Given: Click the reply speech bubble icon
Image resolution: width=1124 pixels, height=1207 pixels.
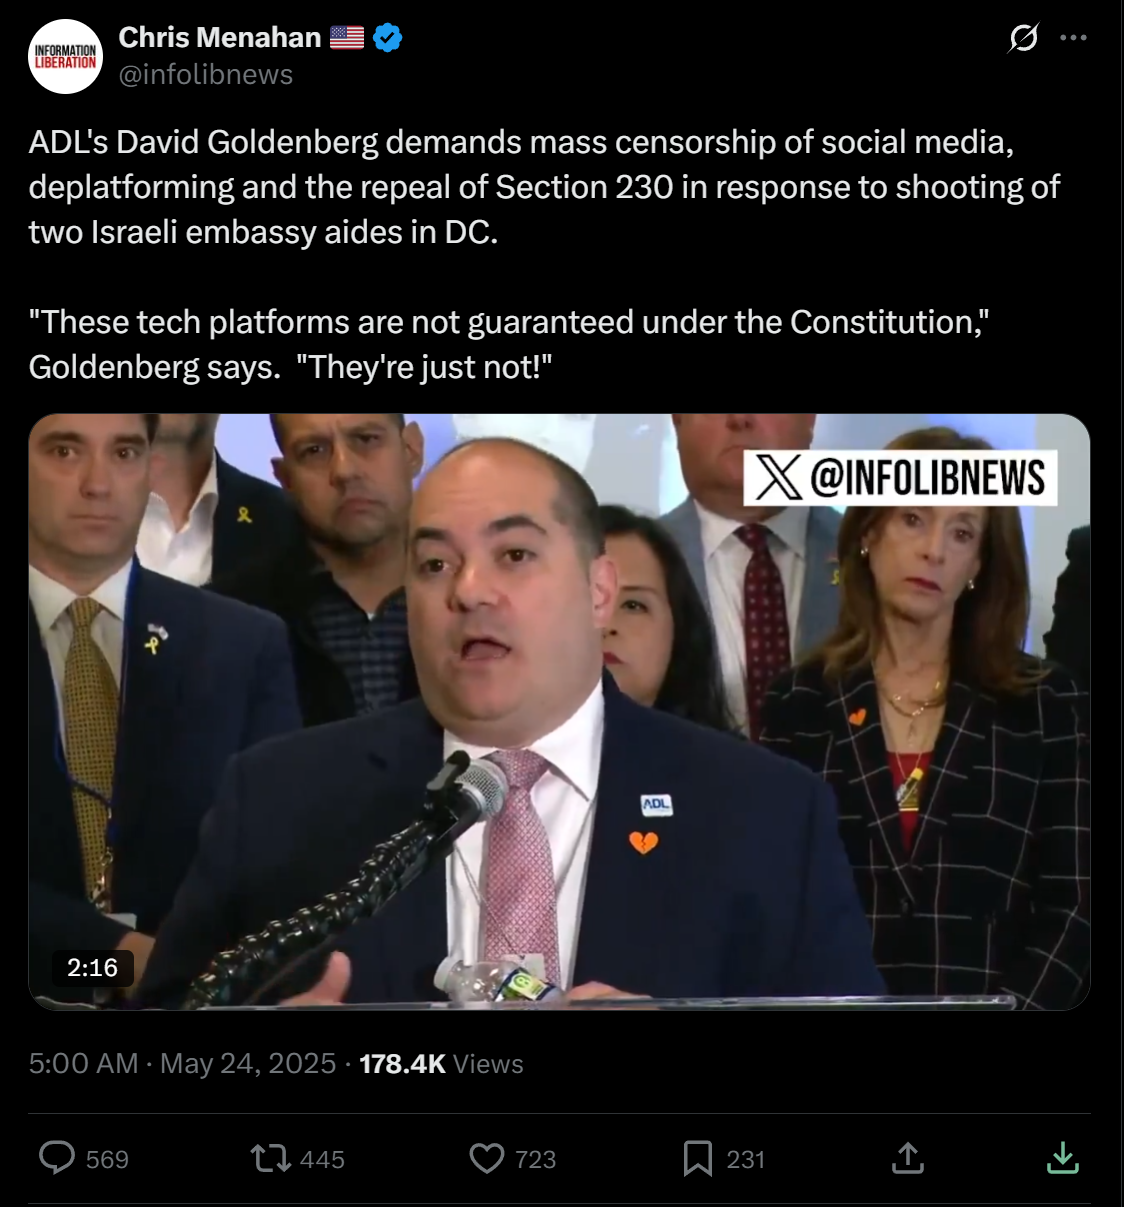Looking at the screenshot, I should 57,1158.
